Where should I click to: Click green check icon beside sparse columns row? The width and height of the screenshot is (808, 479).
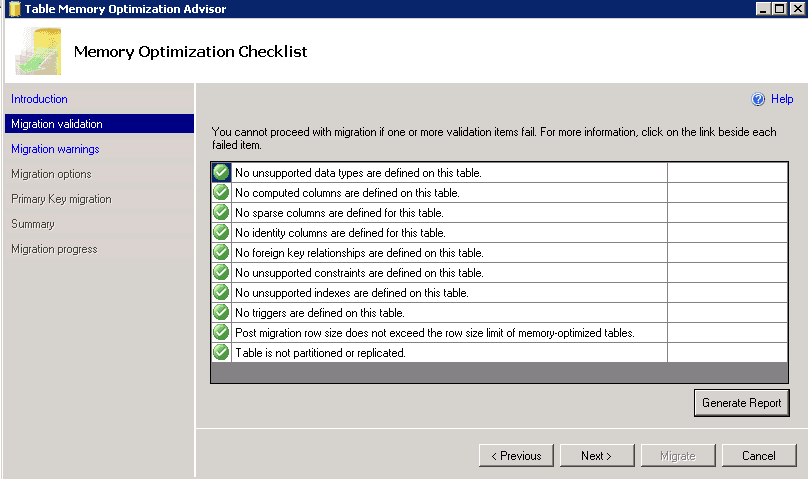[221, 212]
